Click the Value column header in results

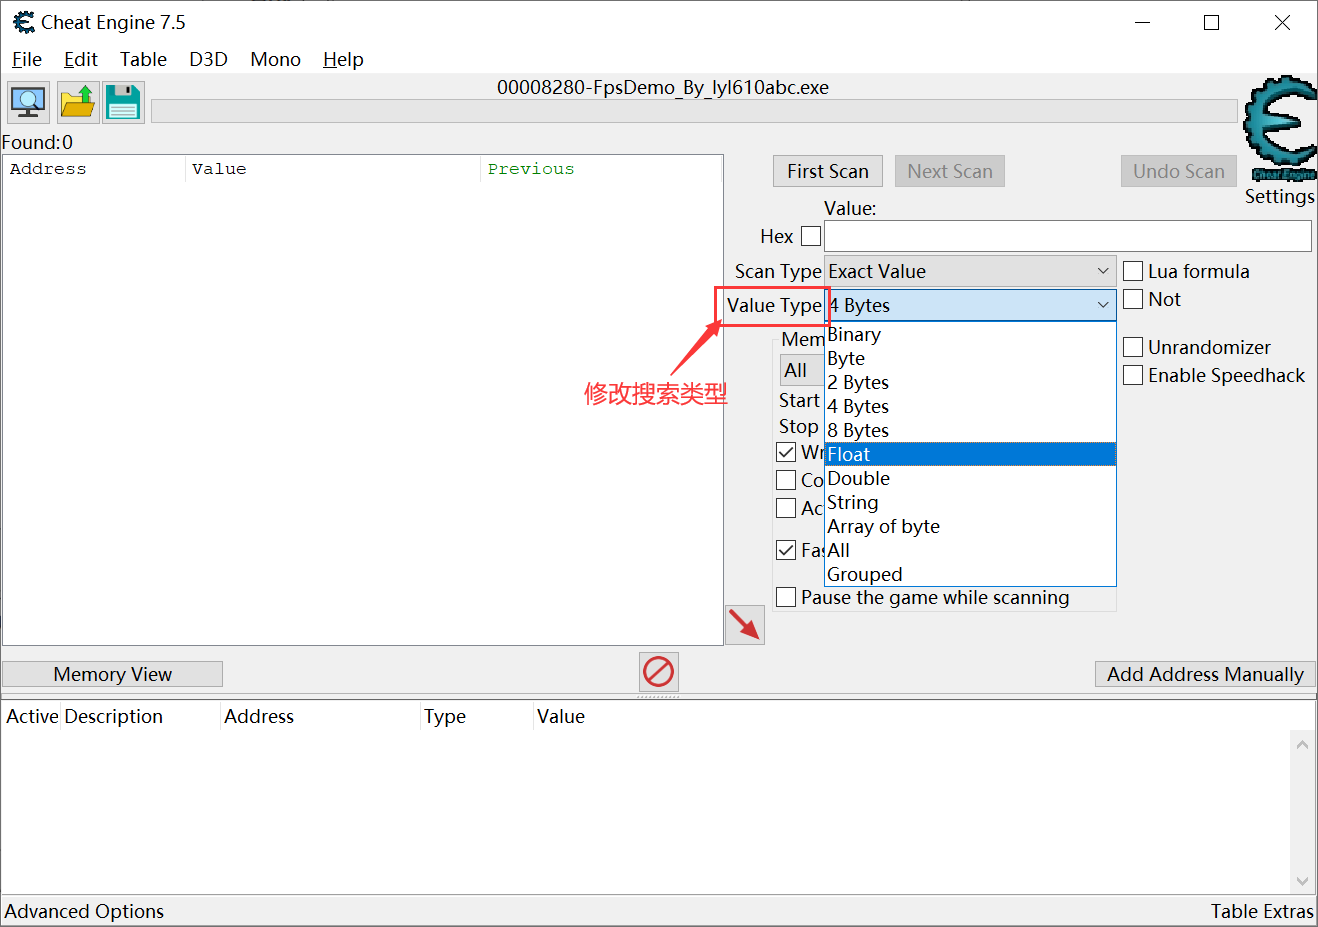click(334, 169)
